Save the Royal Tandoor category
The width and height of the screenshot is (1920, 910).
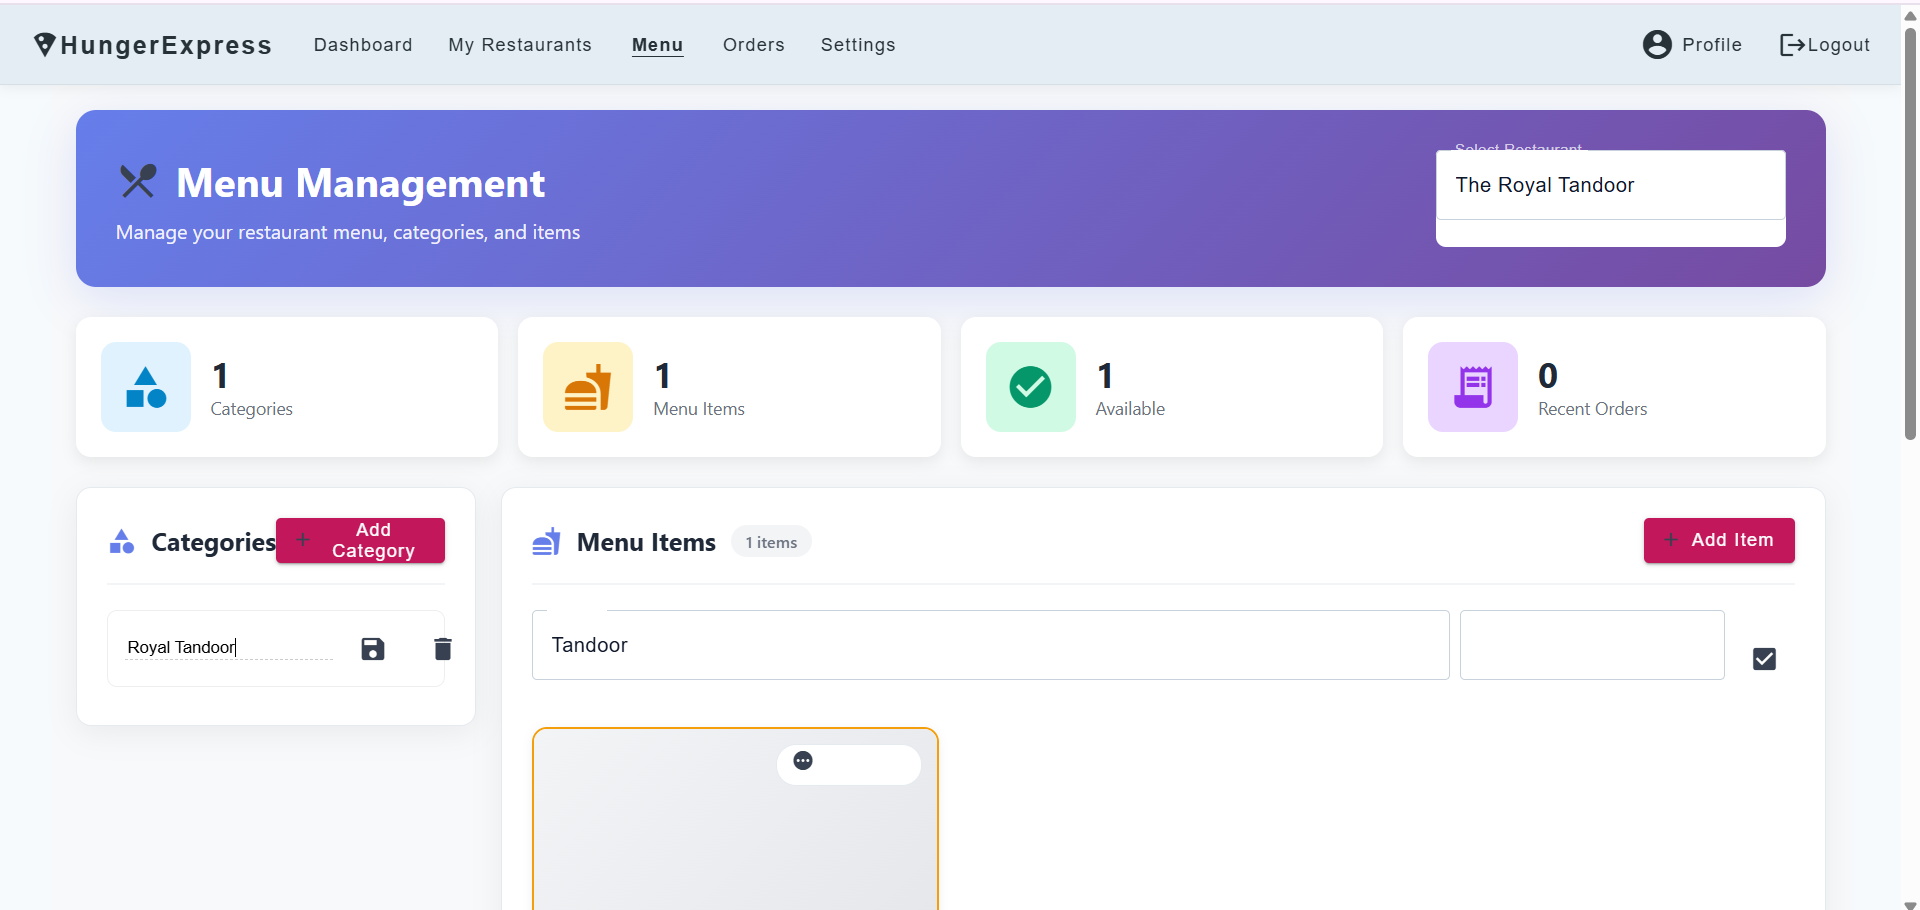pos(373,649)
